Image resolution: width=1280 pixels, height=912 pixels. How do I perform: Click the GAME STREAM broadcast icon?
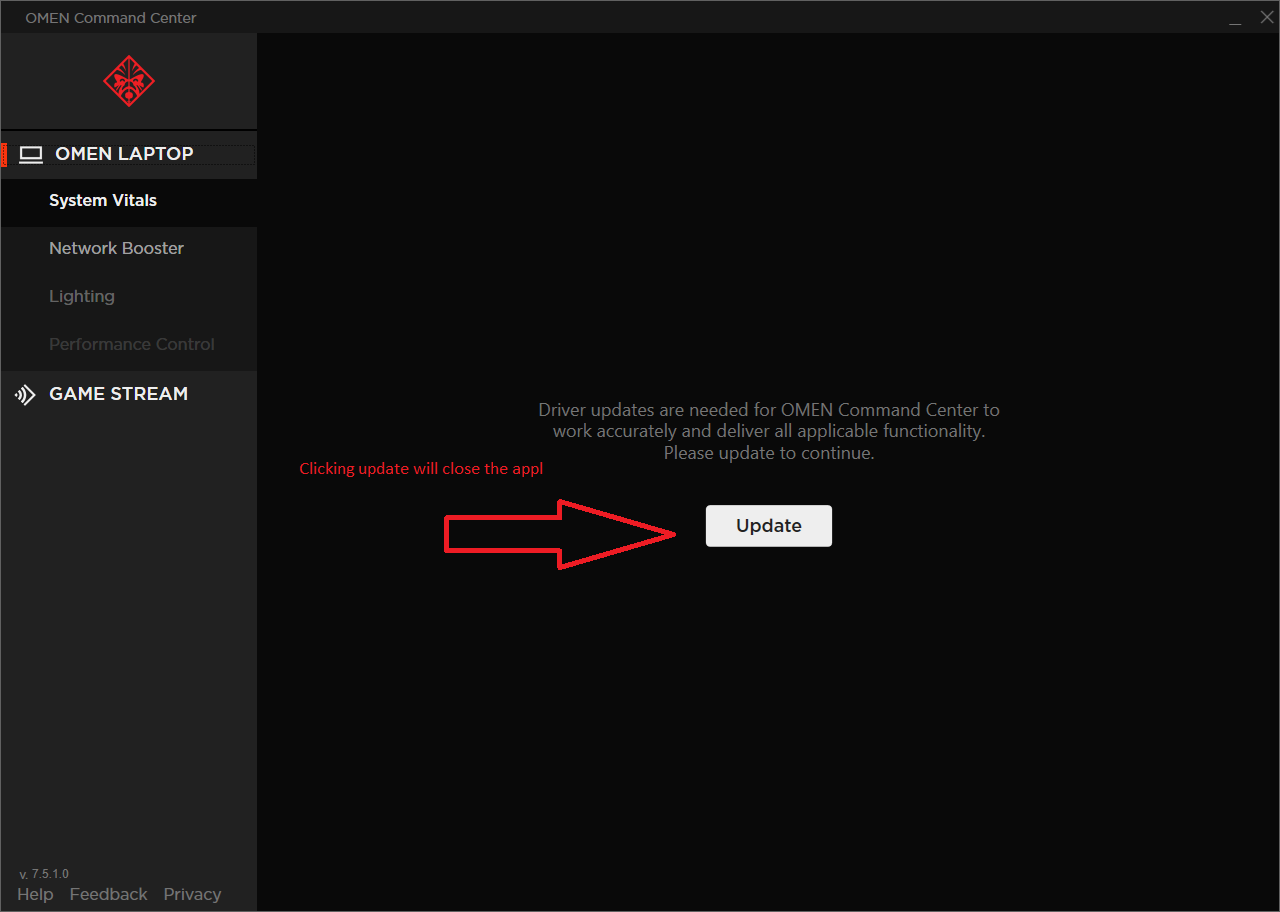click(x=24, y=395)
